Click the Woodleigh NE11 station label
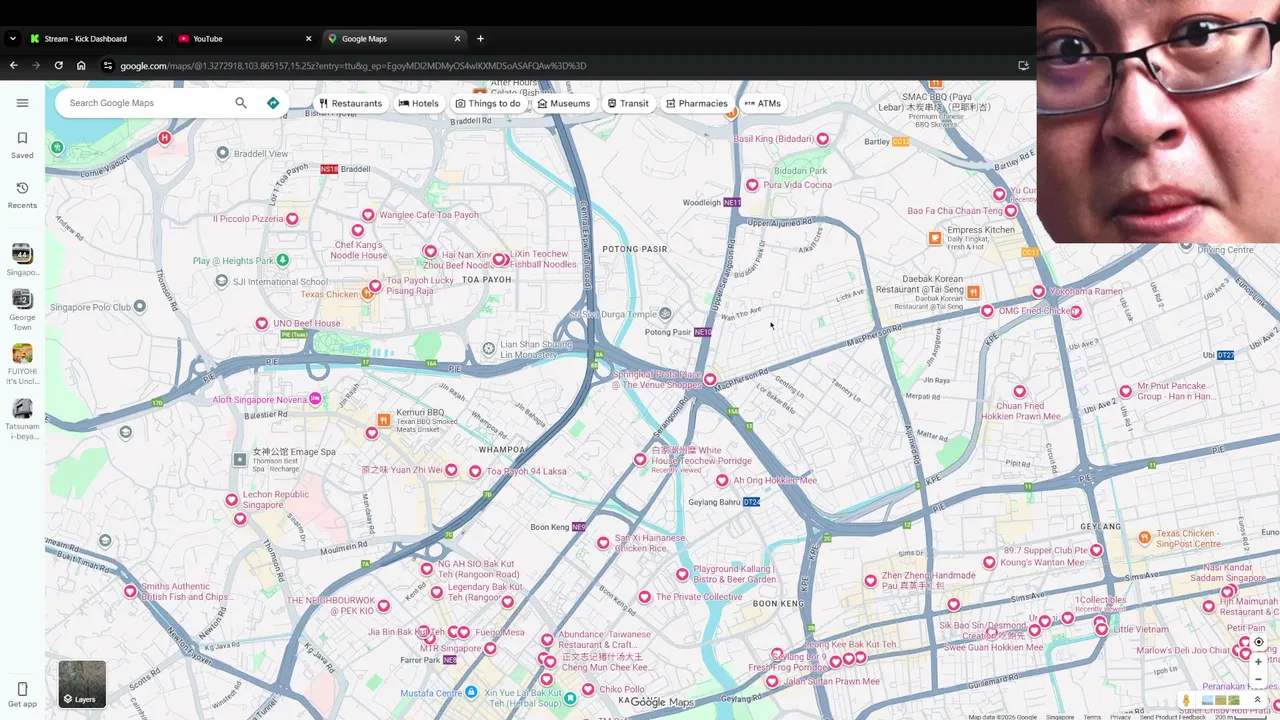The image size is (1280, 720). [712, 202]
